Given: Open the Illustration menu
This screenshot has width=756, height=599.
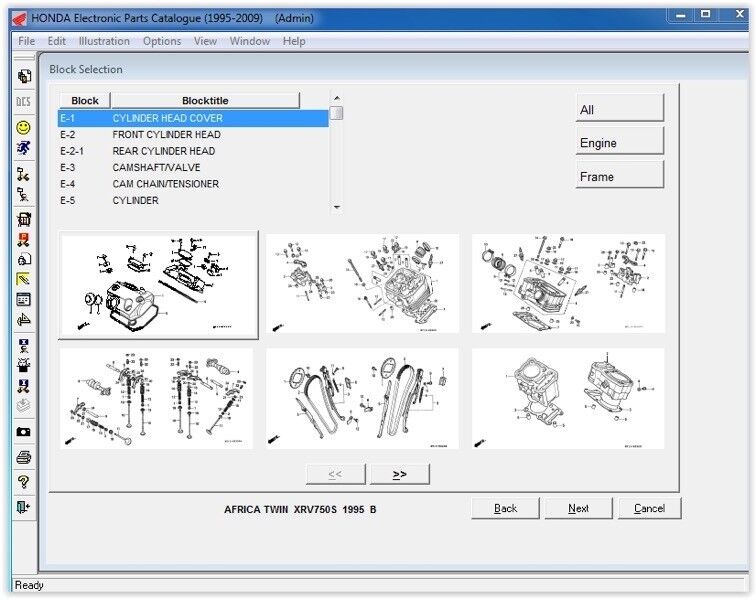Looking at the screenshot, I should pos(104,41).
